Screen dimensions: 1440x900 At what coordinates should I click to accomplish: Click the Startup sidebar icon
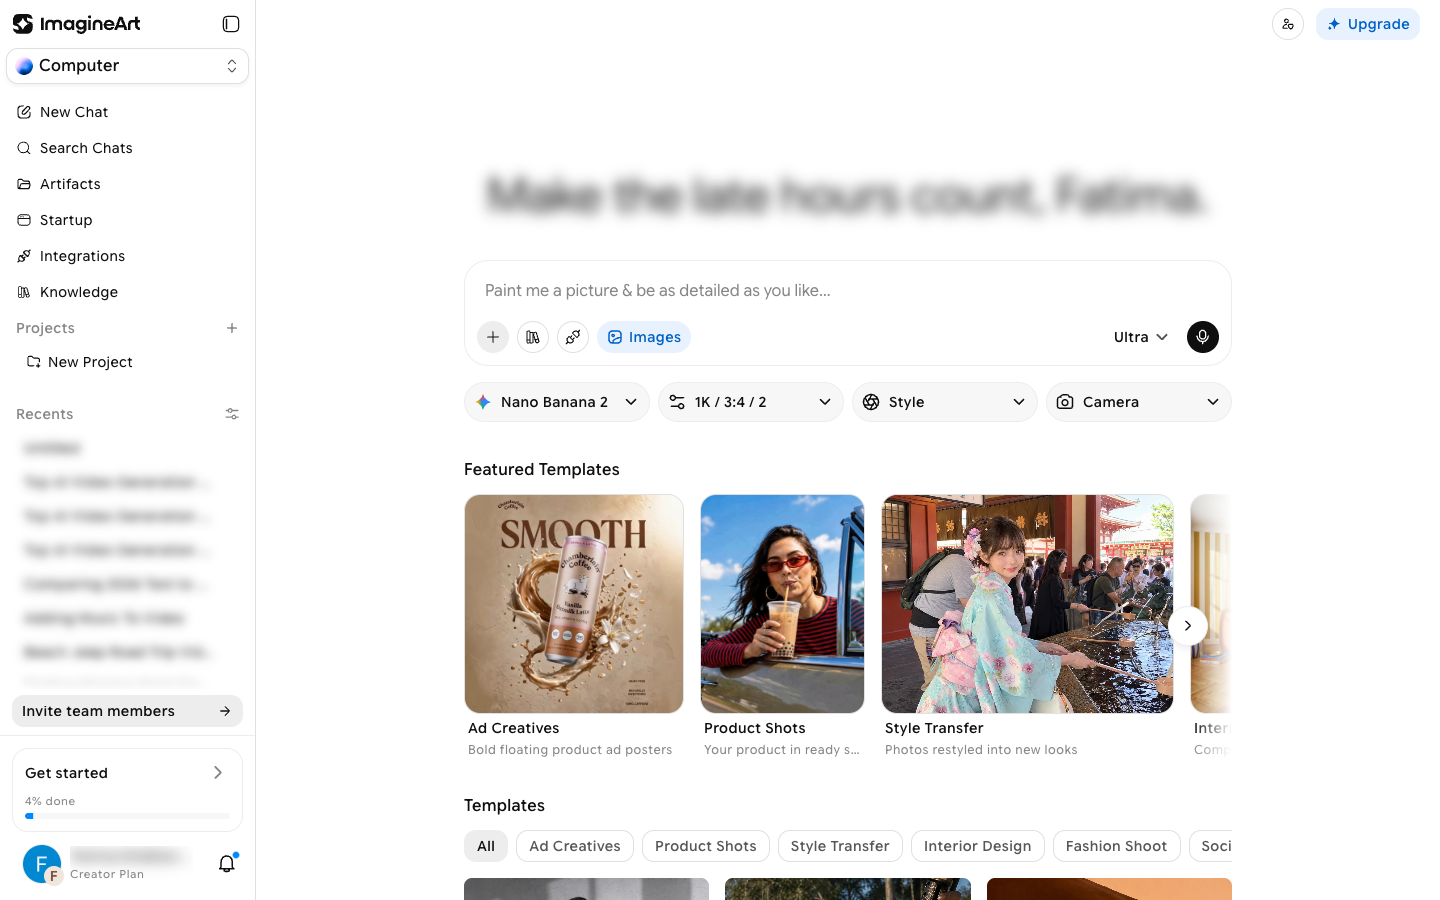pos(24,220)
